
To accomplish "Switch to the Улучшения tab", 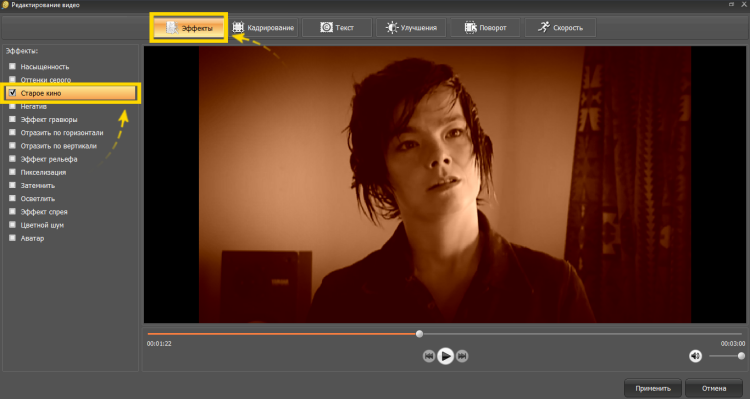I will coord(411,28).
